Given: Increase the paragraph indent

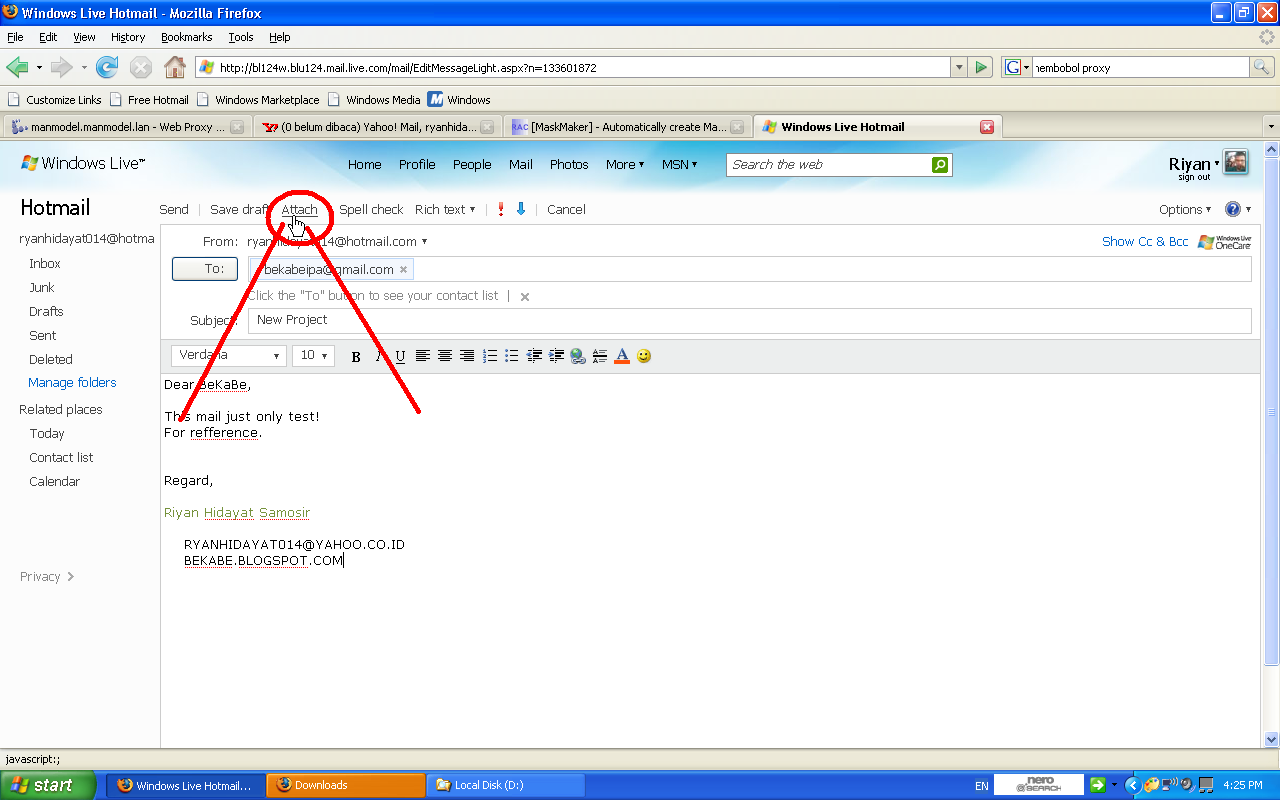Looking at the screenshot, I should (x=556, y=356).
